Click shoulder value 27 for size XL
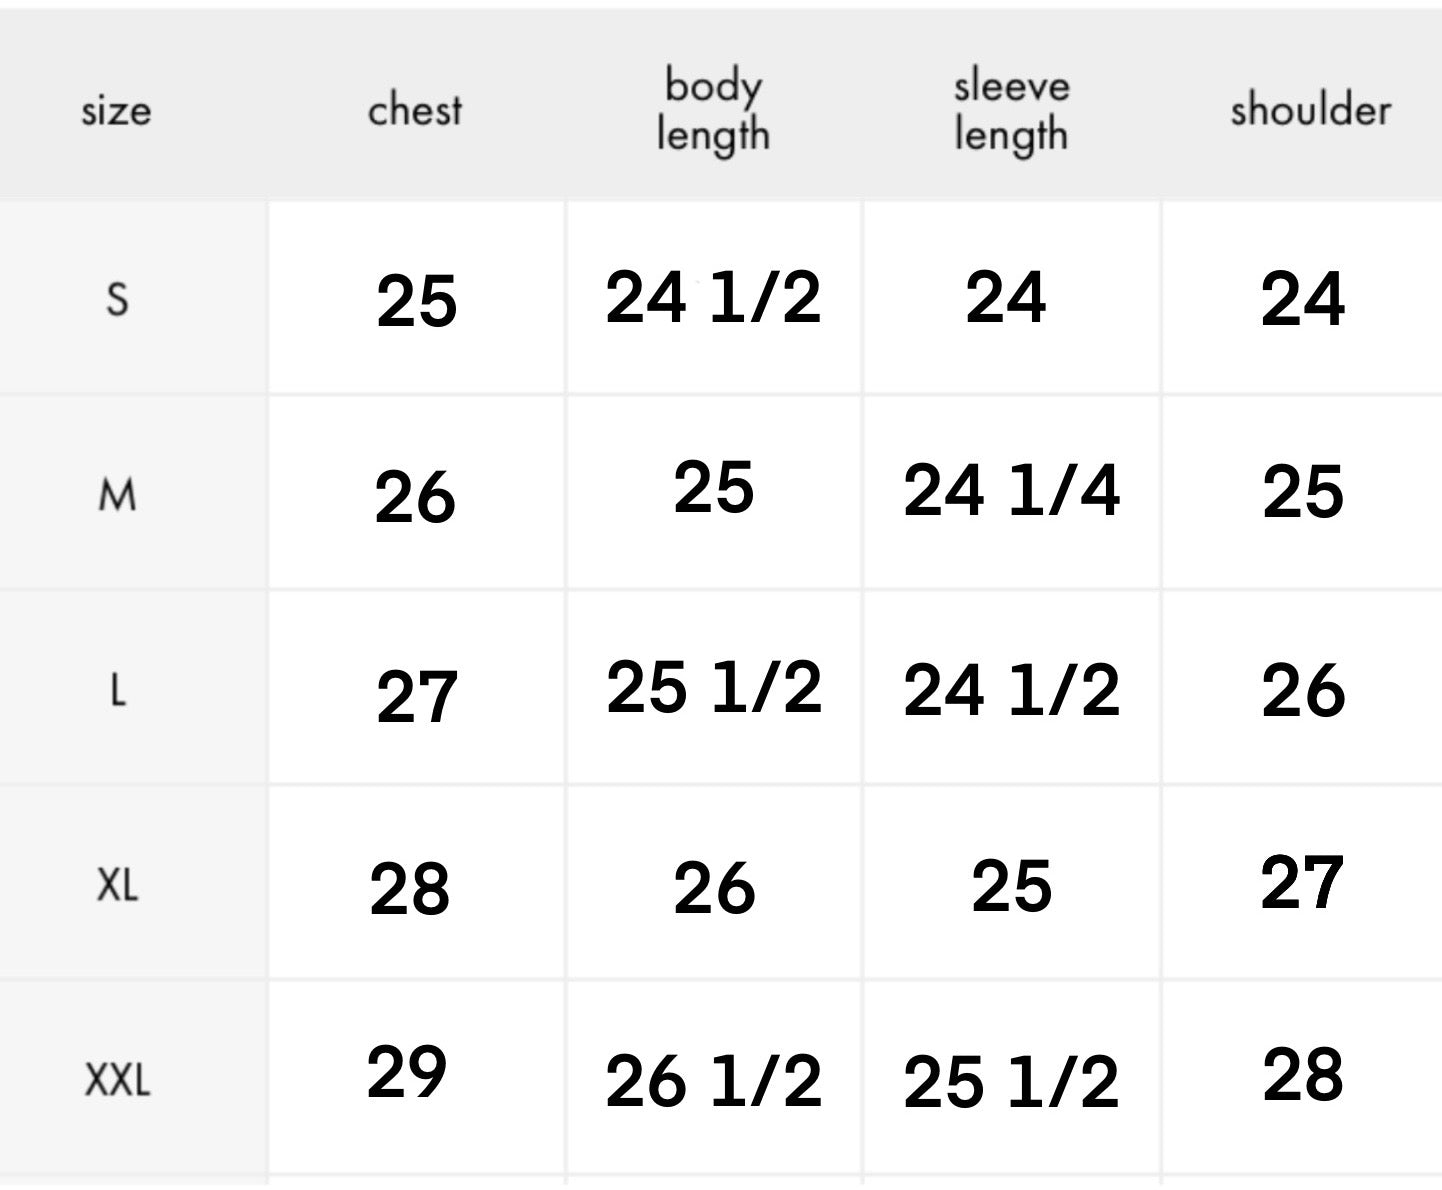The height and width of the screenshot is (1190, 1442). pyautogui.click(x=1301, y=883)
